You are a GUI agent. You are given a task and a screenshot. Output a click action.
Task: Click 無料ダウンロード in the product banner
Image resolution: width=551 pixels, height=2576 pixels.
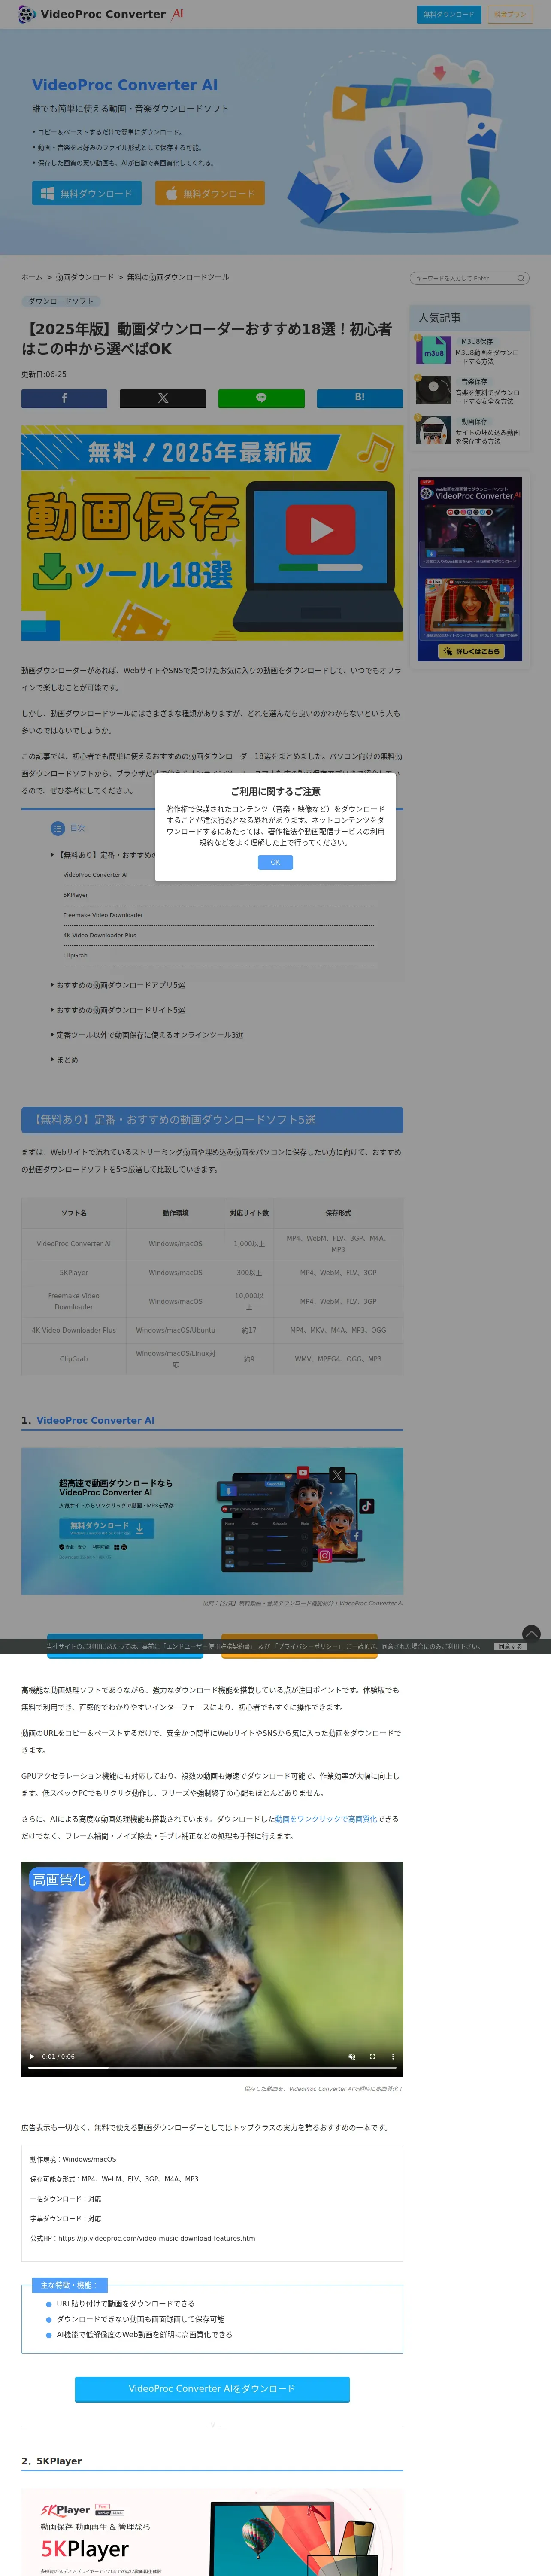click(106, 1528)
